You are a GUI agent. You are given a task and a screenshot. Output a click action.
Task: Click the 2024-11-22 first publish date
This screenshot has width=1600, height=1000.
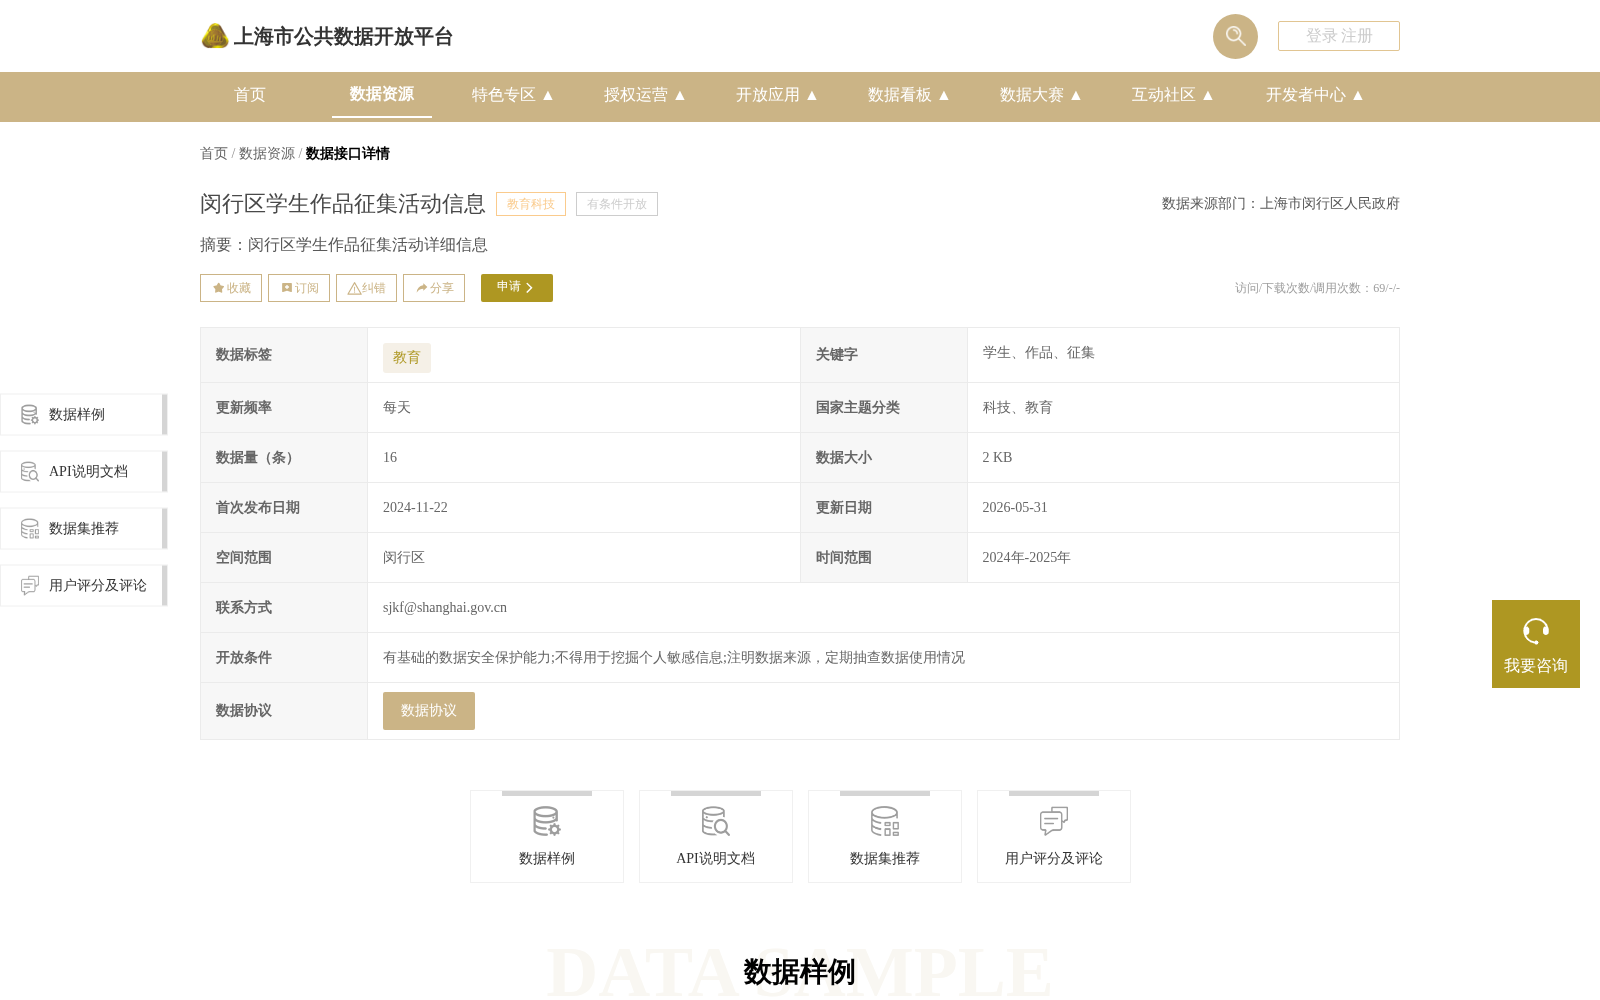point(415,508)
